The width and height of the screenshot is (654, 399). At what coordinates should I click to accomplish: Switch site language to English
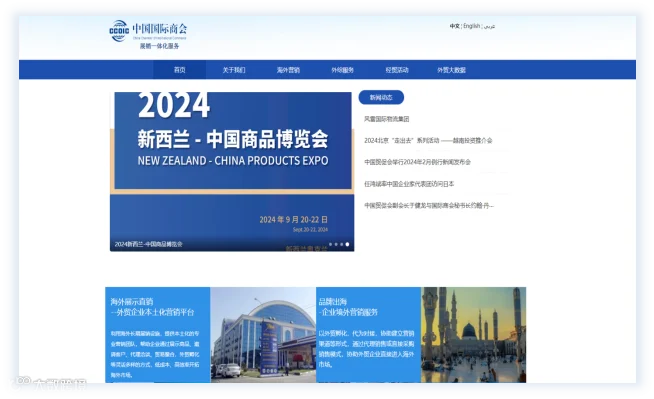coord(472,26)
